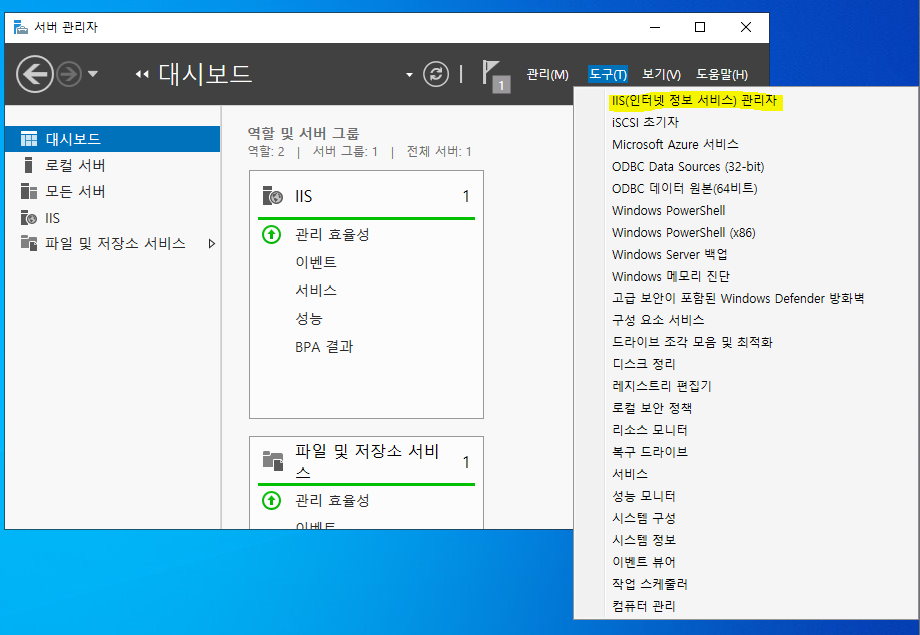Viewport: 920px width, 635px height.
Task: Open 관리 효율성 in 파일 및 저장소 tile
Action: pyautogui.click(x=332, y=501)
